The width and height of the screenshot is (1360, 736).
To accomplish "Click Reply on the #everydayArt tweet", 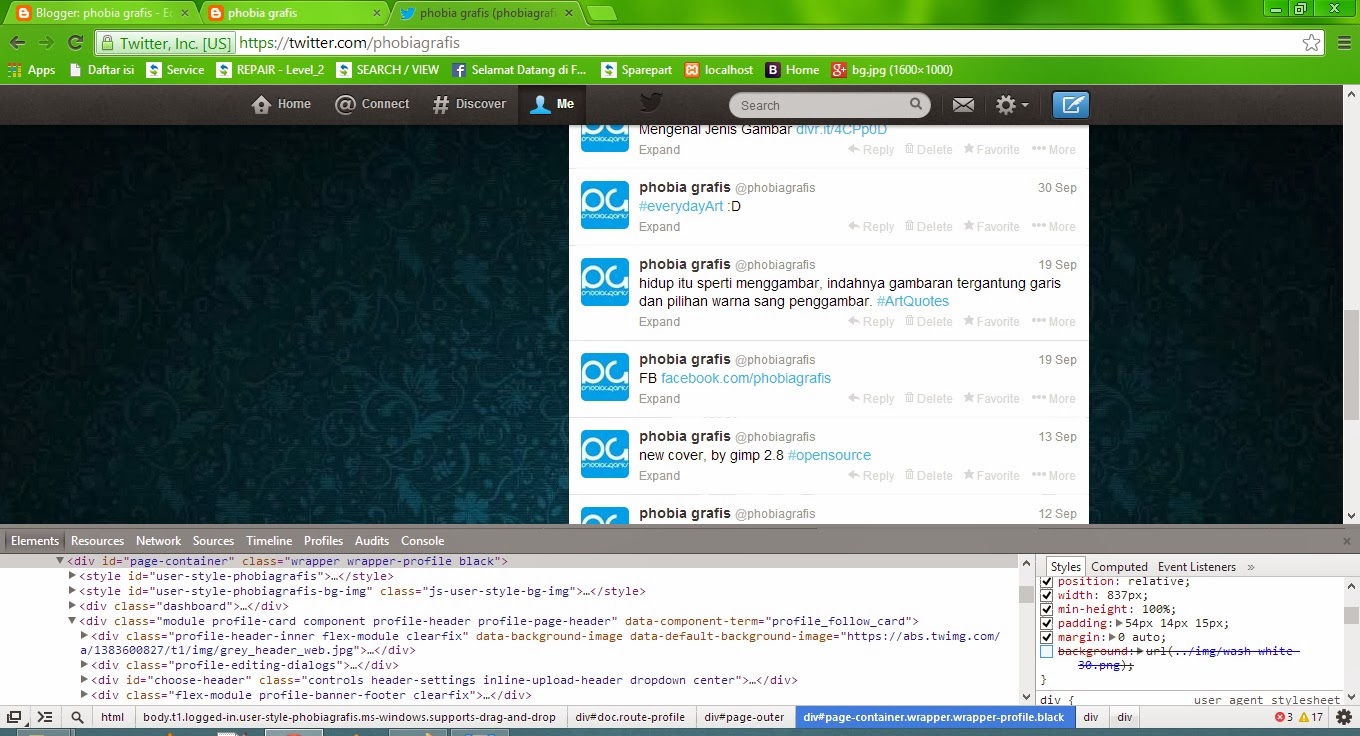I will tap(871, 227).
